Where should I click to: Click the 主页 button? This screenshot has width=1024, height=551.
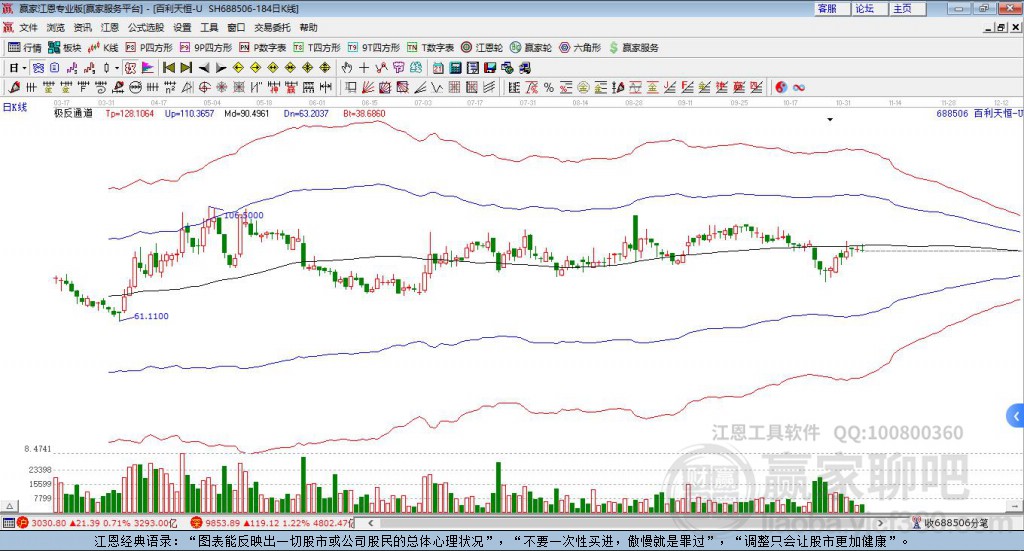pyautogui.click(x=908, y=8)
